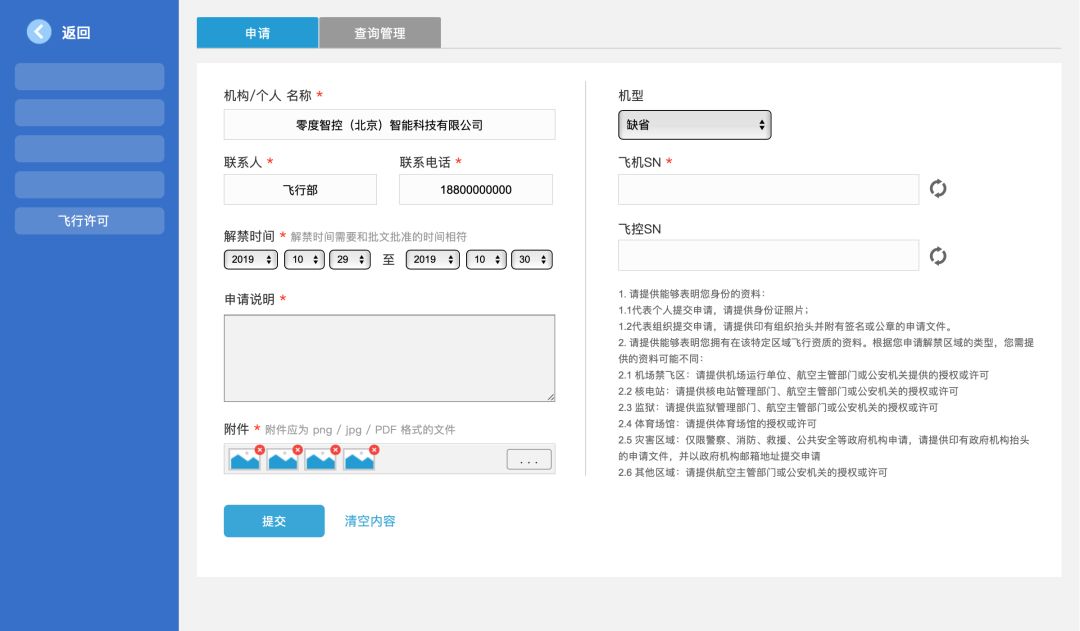Refresh the 飞机SN field with its reload icon
Image resolution: width=1080 pixels, height=631 pixels.
pyautogui.click(x=938, y=189)
